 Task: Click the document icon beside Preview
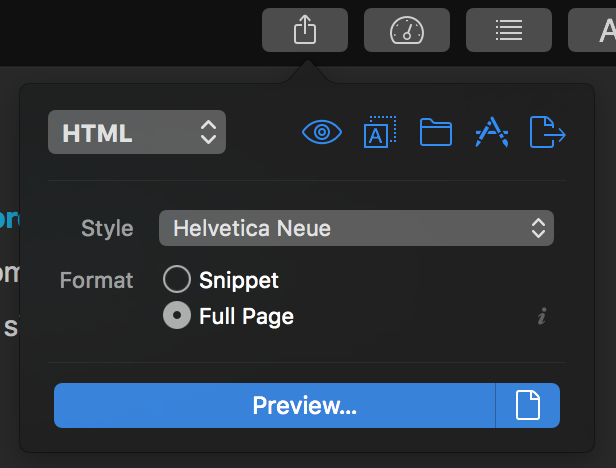pos(528,406)
